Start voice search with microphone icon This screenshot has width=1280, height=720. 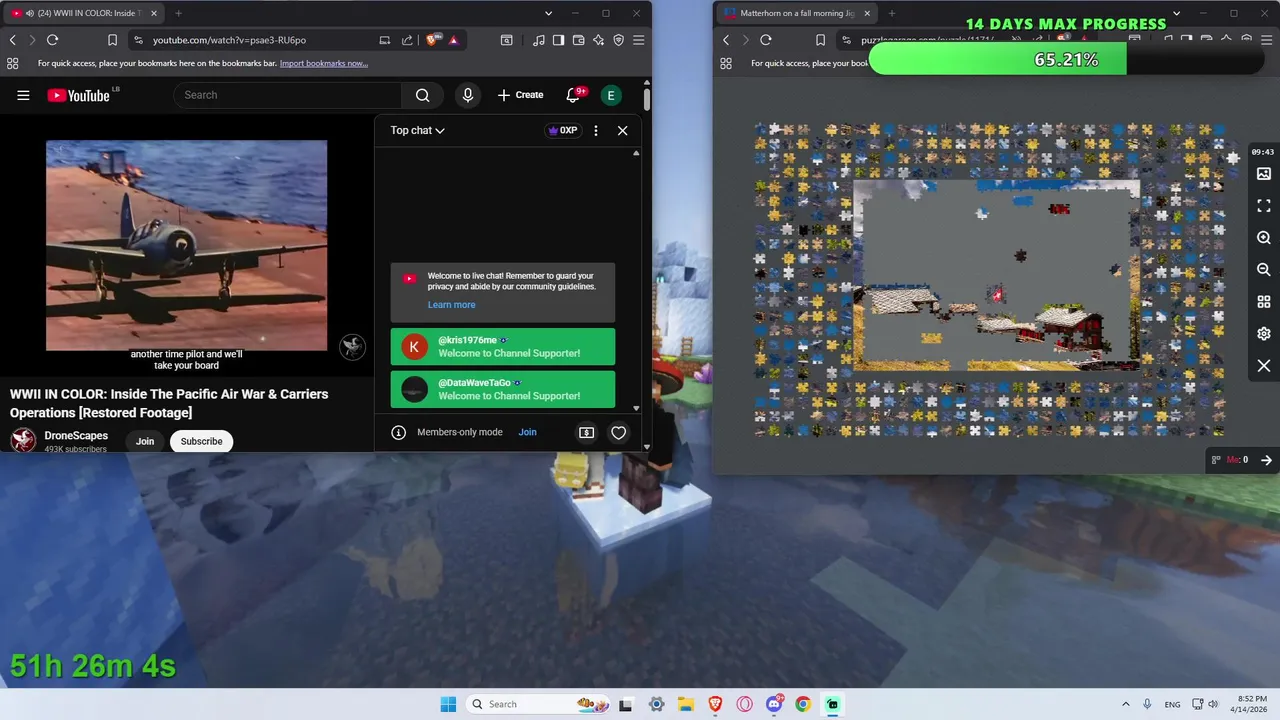467,95
